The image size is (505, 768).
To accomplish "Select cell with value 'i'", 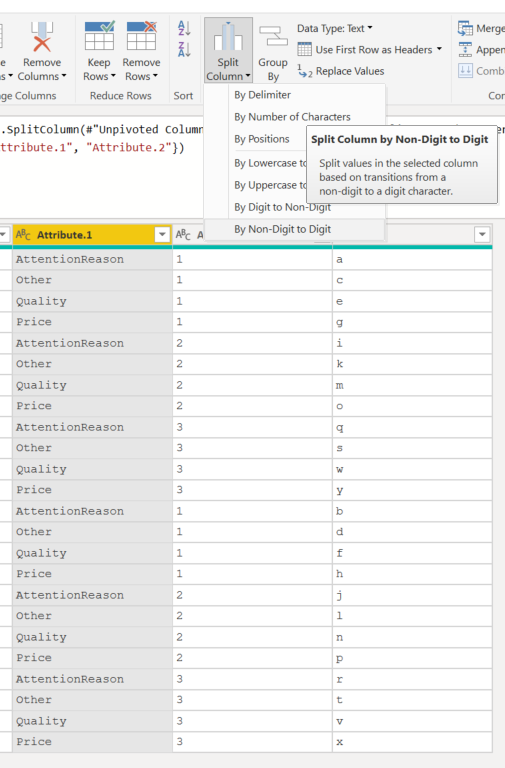I will tap(412, 343).
